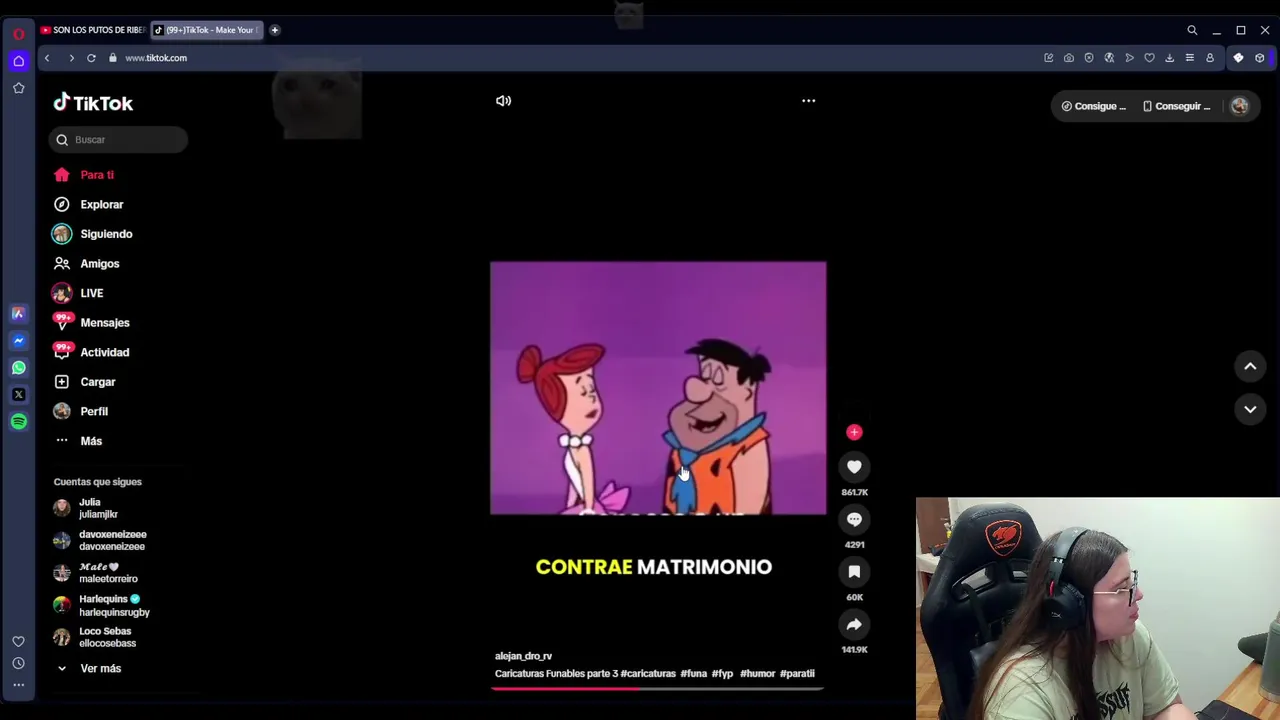Screen dimensions: 1280x720
Task: Open the Opera sidebar three-dot settings
Action: (18, 685)
